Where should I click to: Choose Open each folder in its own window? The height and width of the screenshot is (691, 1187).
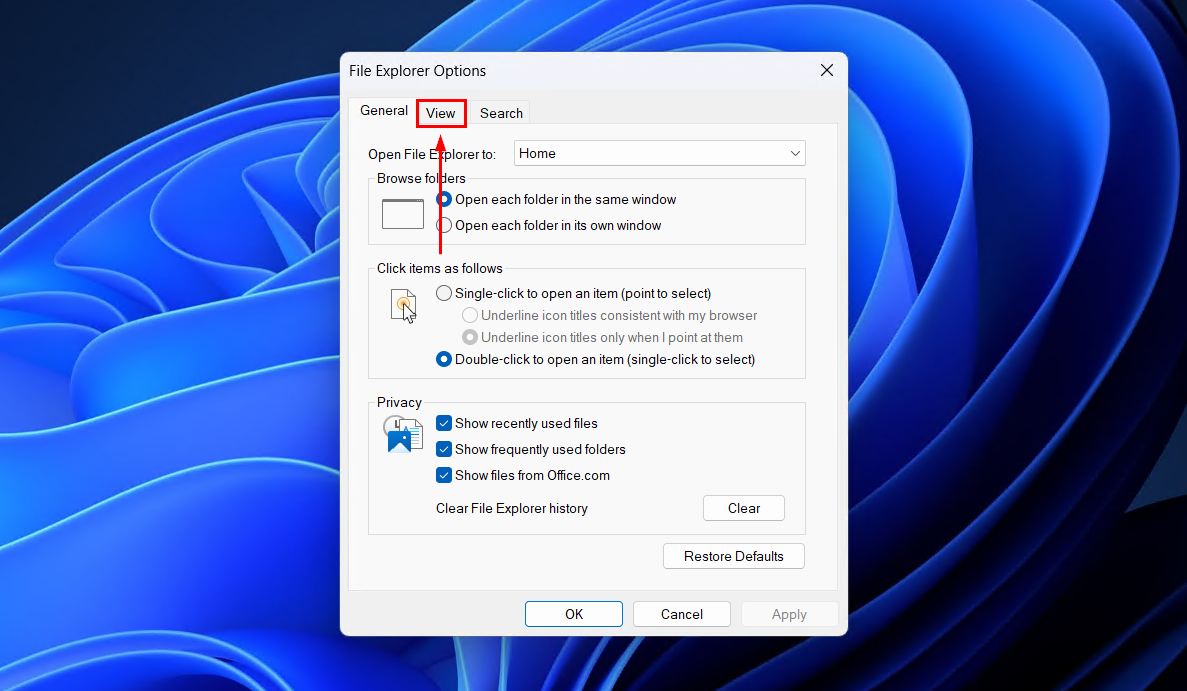444,225
